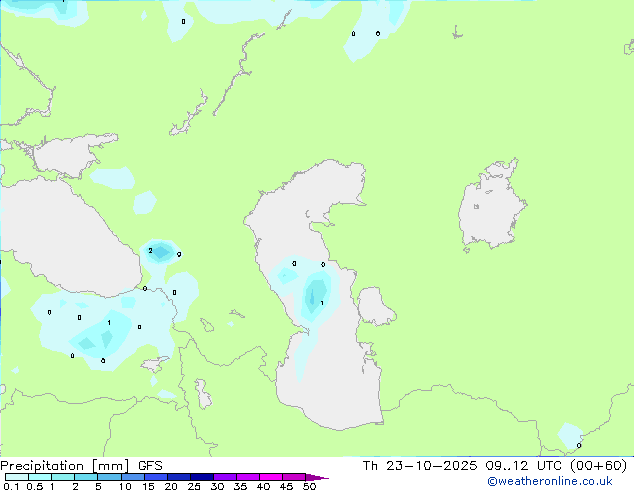This screenshot has height=490, width=634.
Task: Pick the 35–40 mm legend color swatch
Action: click(x=248, y=477)
